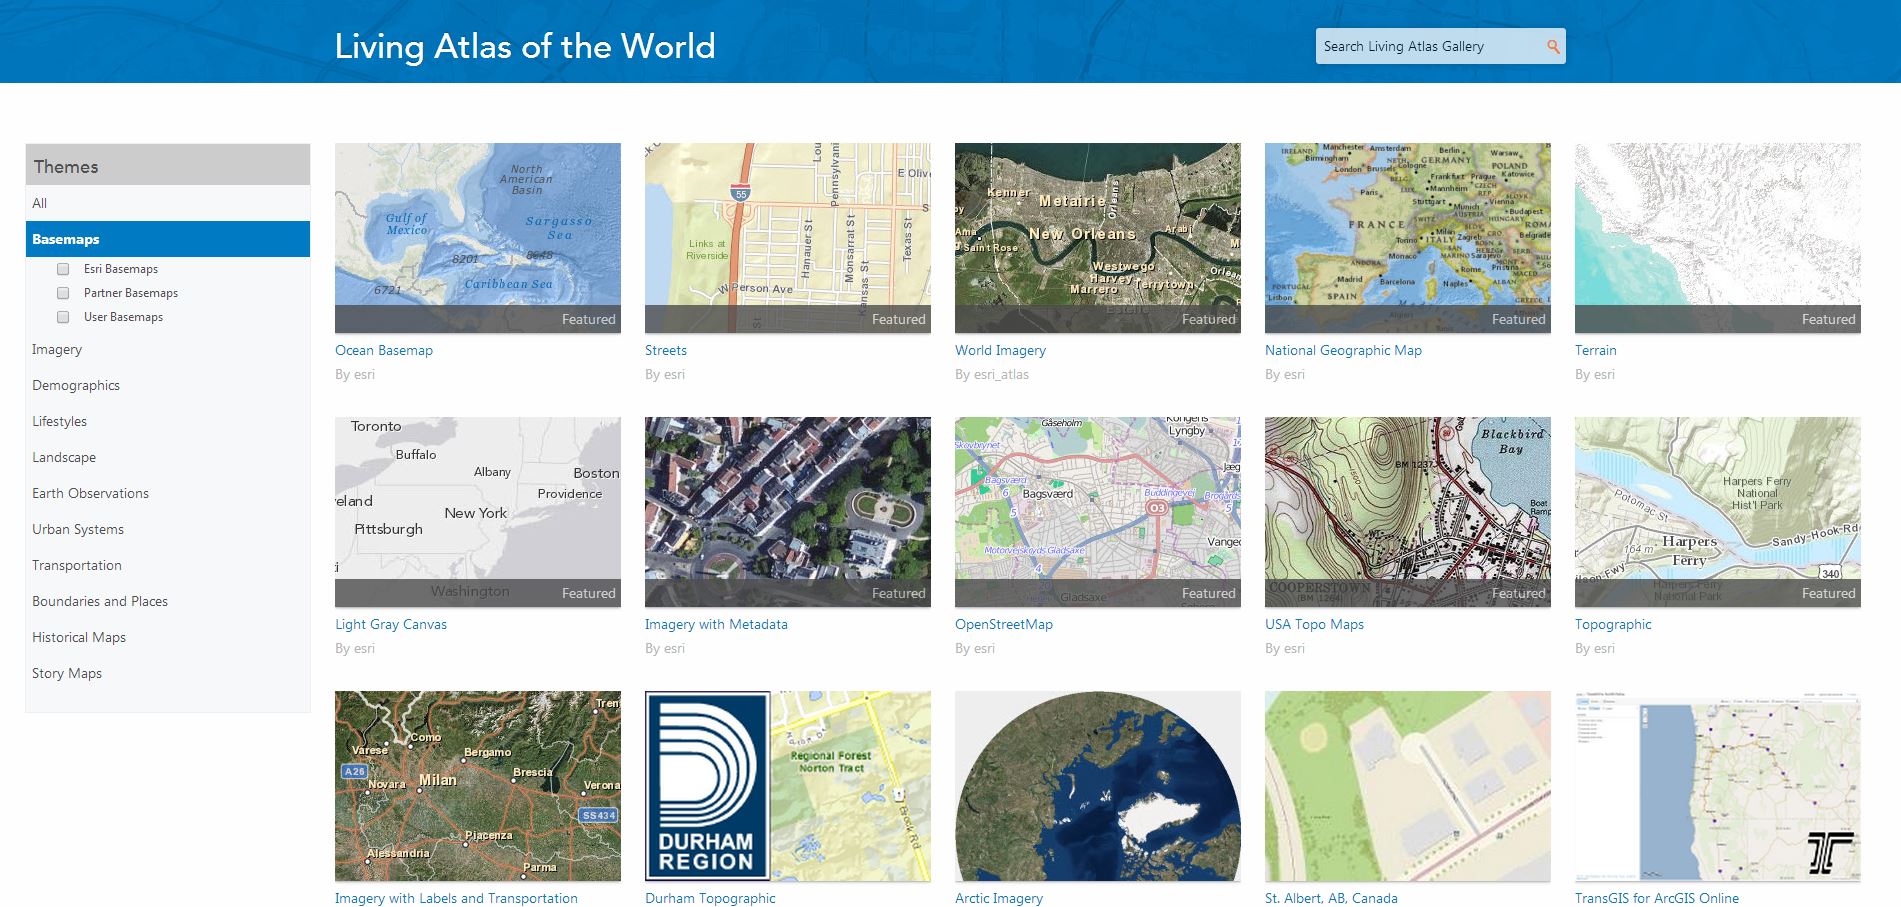The height and width of the screenshot is (907, 1901).
Task: Check the User Basemaps checkbox
Action: pyautogui.click(x=63, y=317)
